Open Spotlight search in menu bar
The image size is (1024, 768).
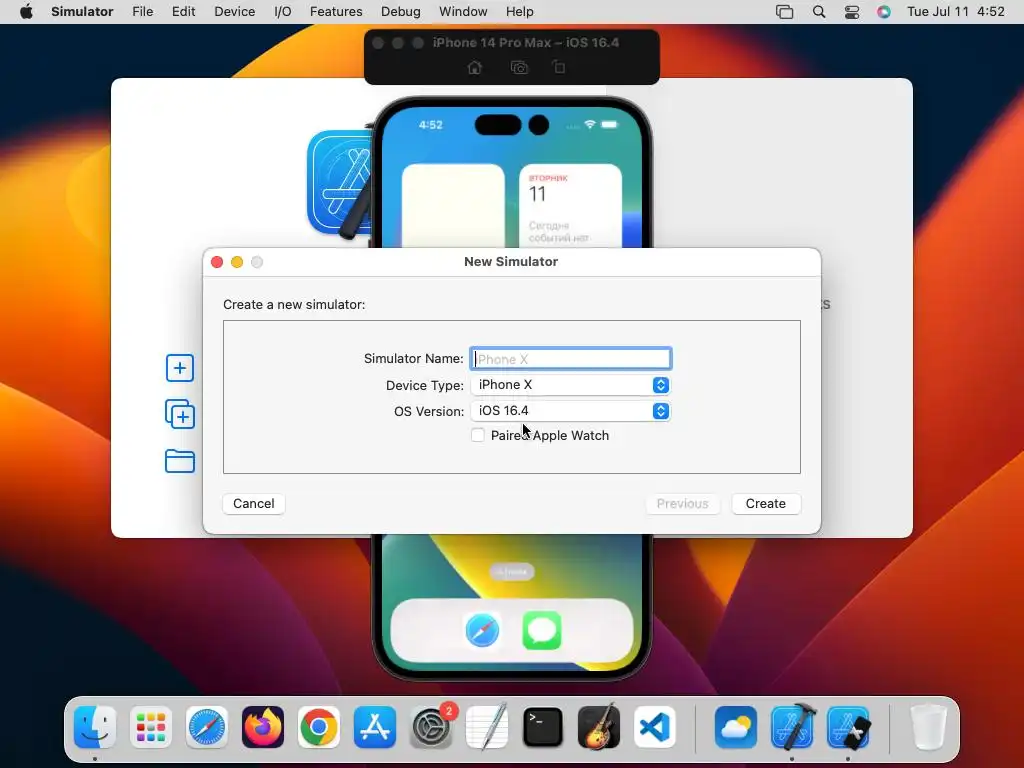point(819,12)
